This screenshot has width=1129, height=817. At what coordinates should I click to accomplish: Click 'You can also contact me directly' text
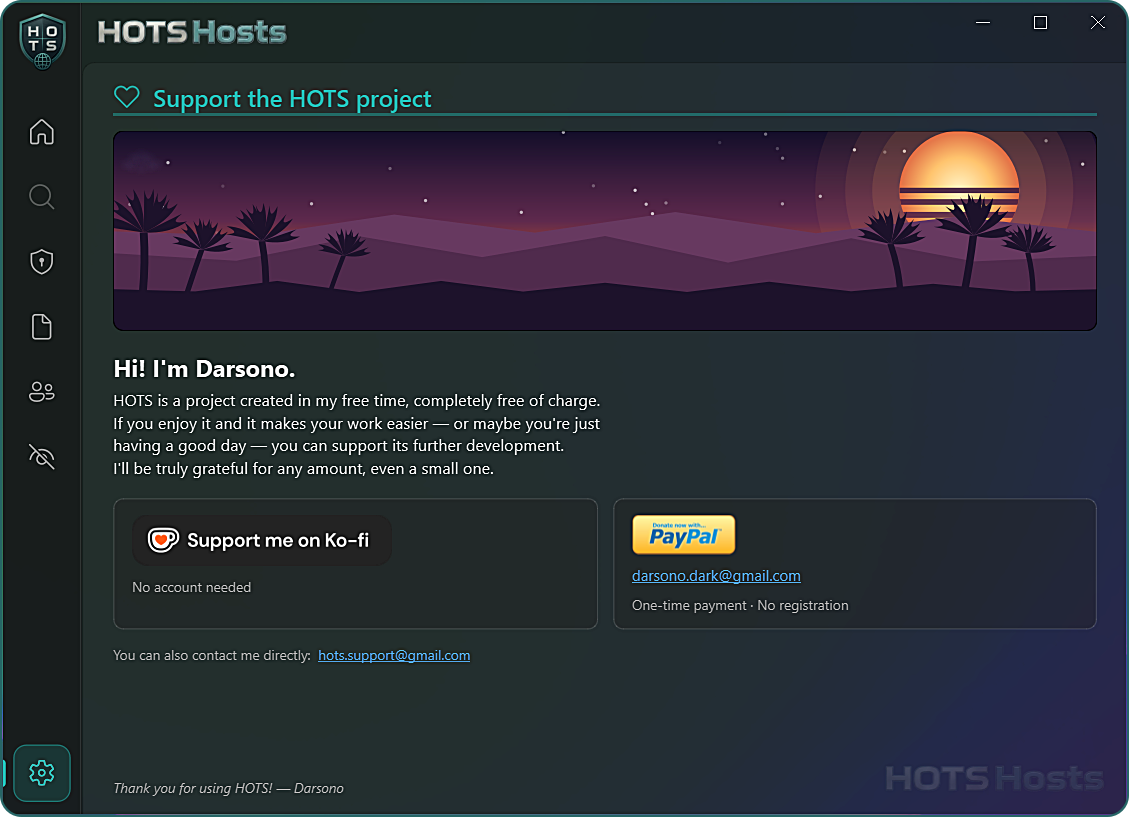coord(212,655)
